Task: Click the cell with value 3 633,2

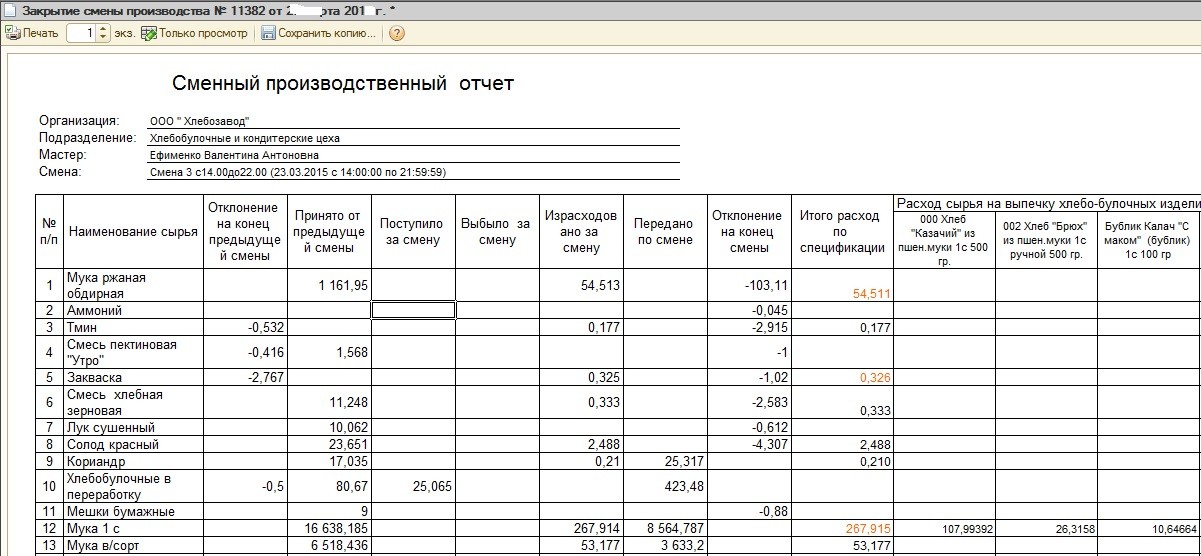Action: tap(664, 544)
